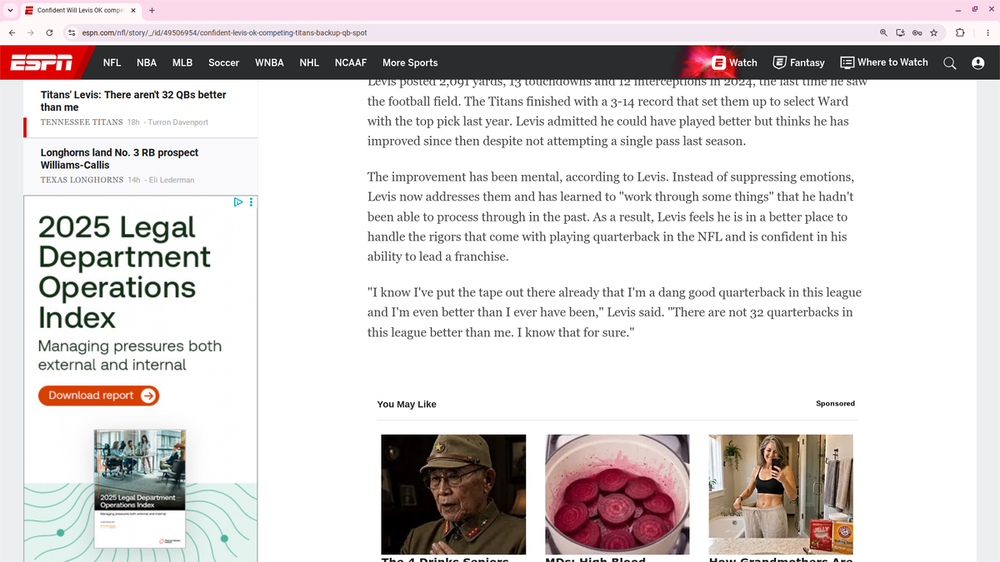
Task: Open the NHL navigation menu
Action: click(309, 63)
